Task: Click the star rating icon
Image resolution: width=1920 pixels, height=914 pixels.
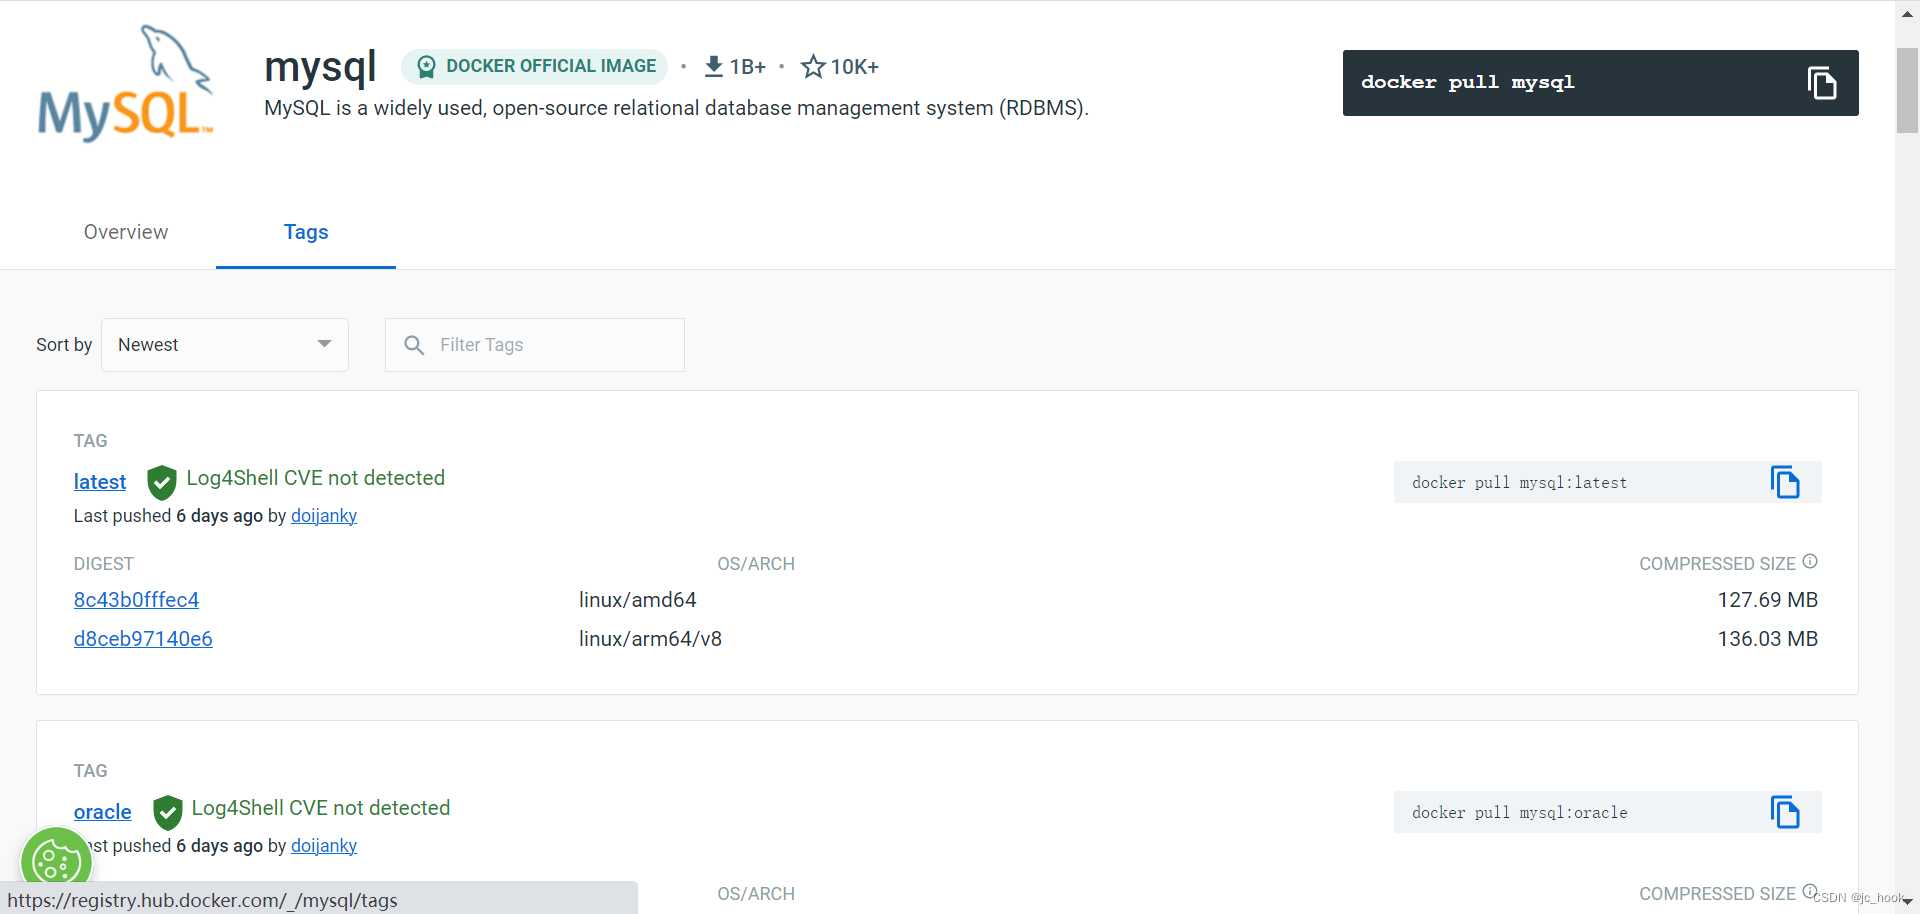Action: pyautogui.click(x=813, y=67)
